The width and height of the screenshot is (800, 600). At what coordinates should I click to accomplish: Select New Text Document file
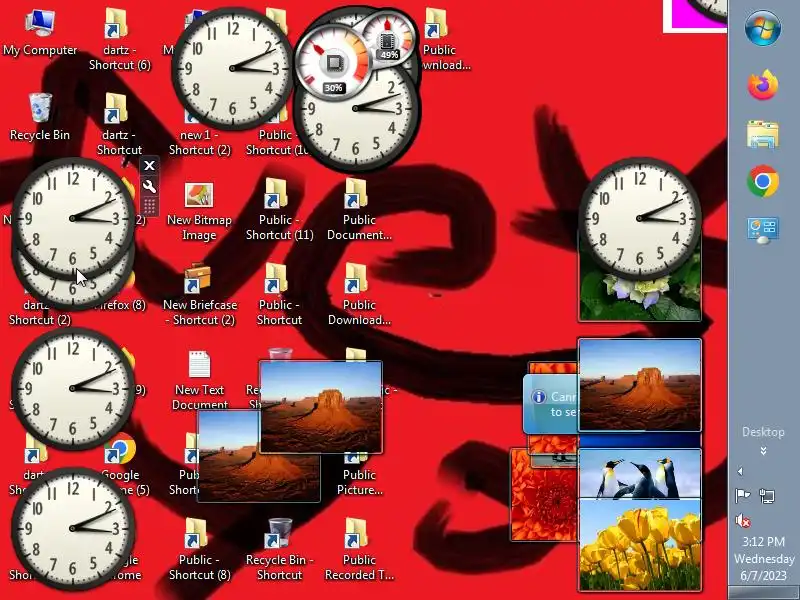[199, 380]
